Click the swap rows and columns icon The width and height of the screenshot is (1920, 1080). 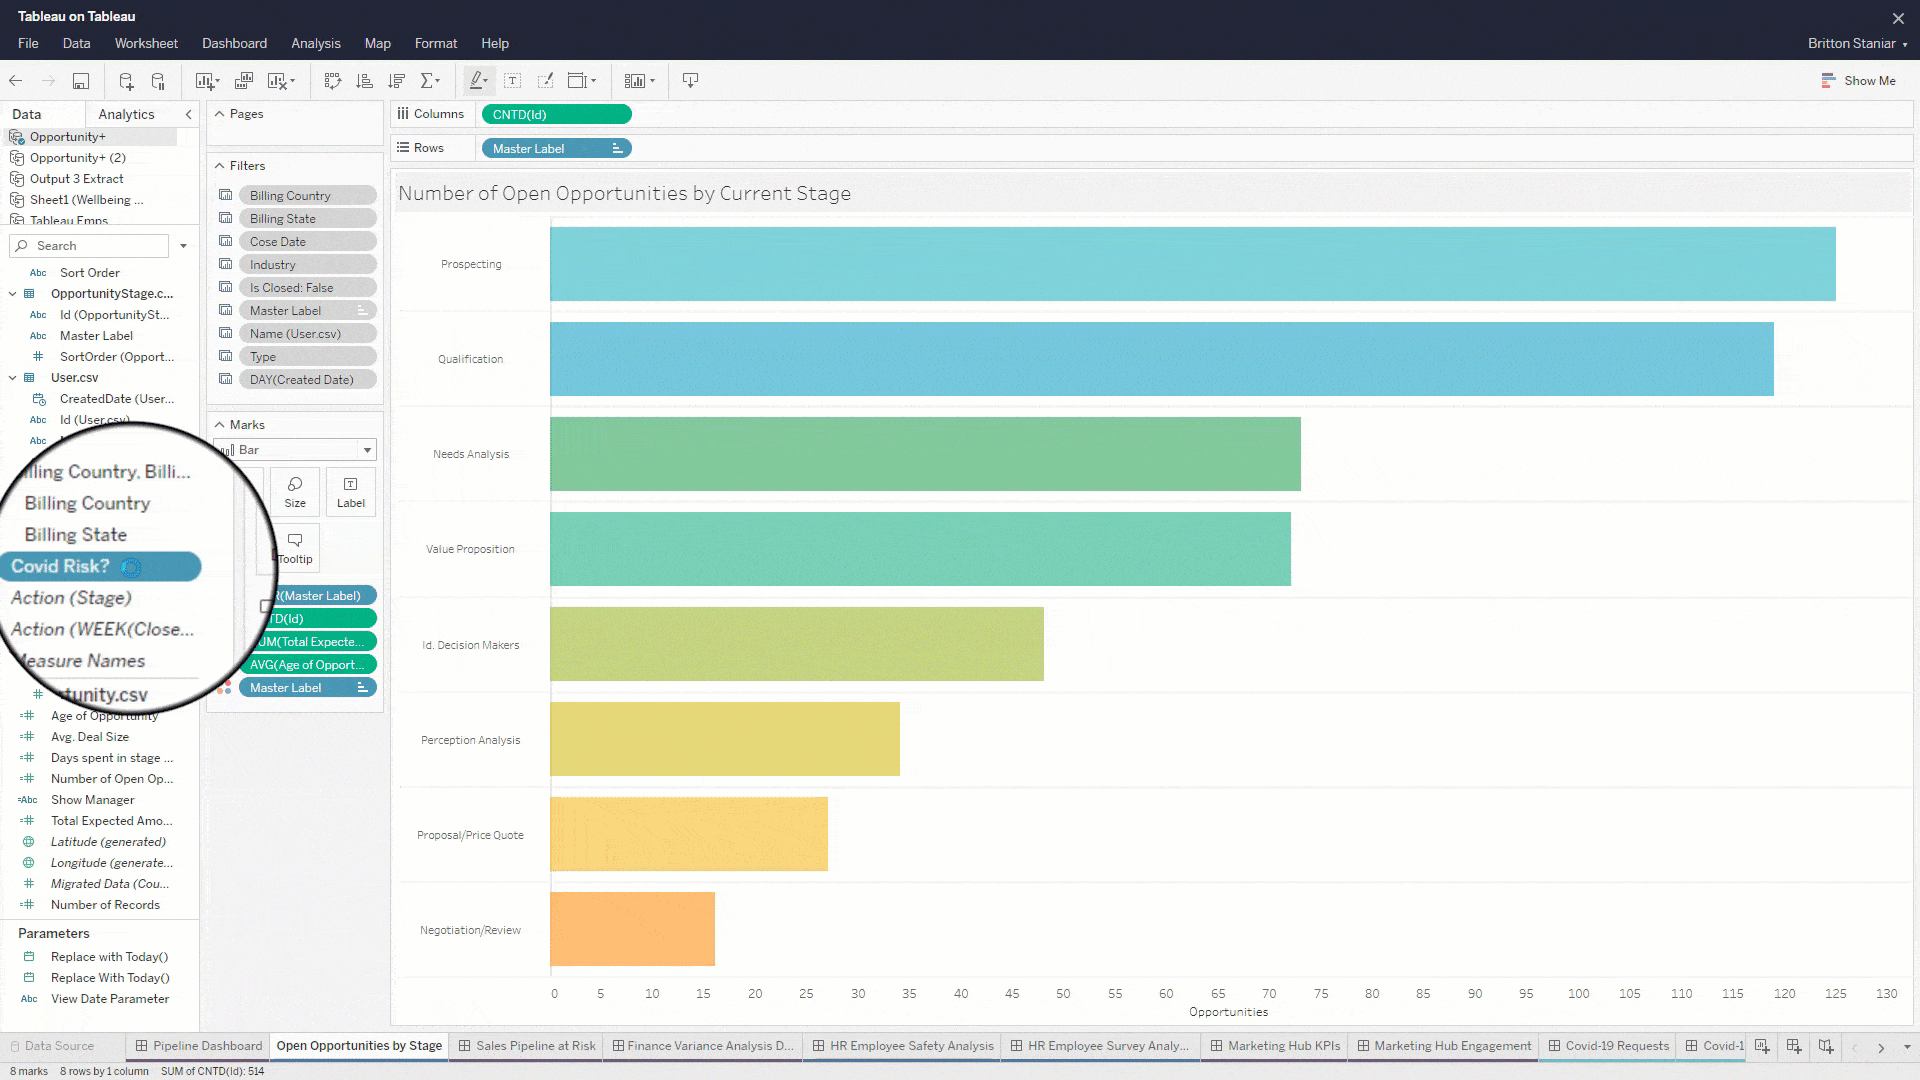tap(332, 80)
